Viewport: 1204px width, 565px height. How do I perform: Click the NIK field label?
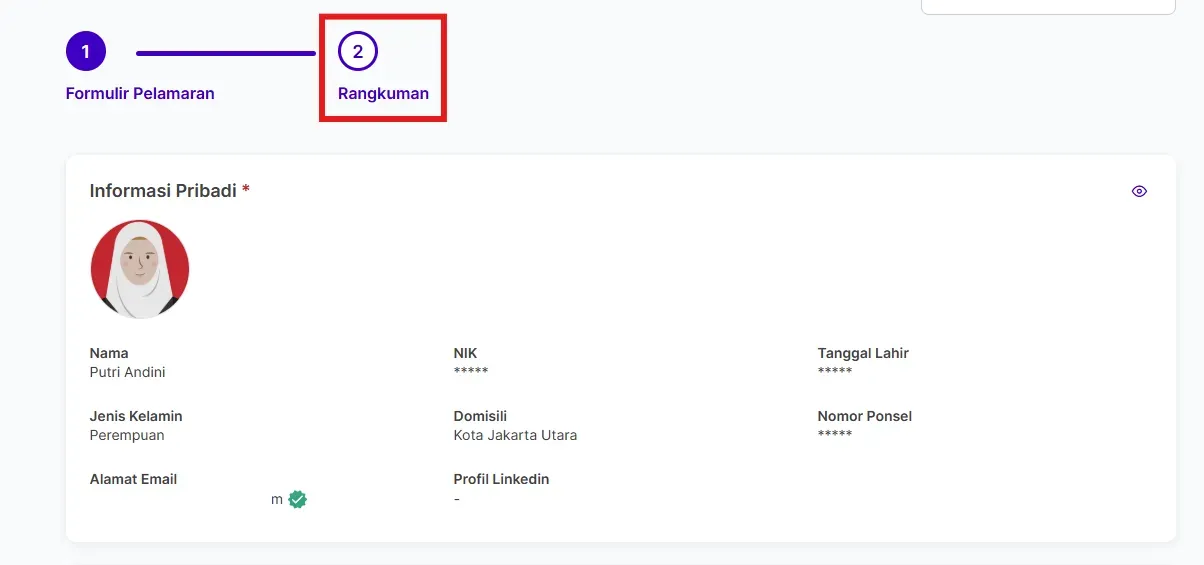(465, 353)
